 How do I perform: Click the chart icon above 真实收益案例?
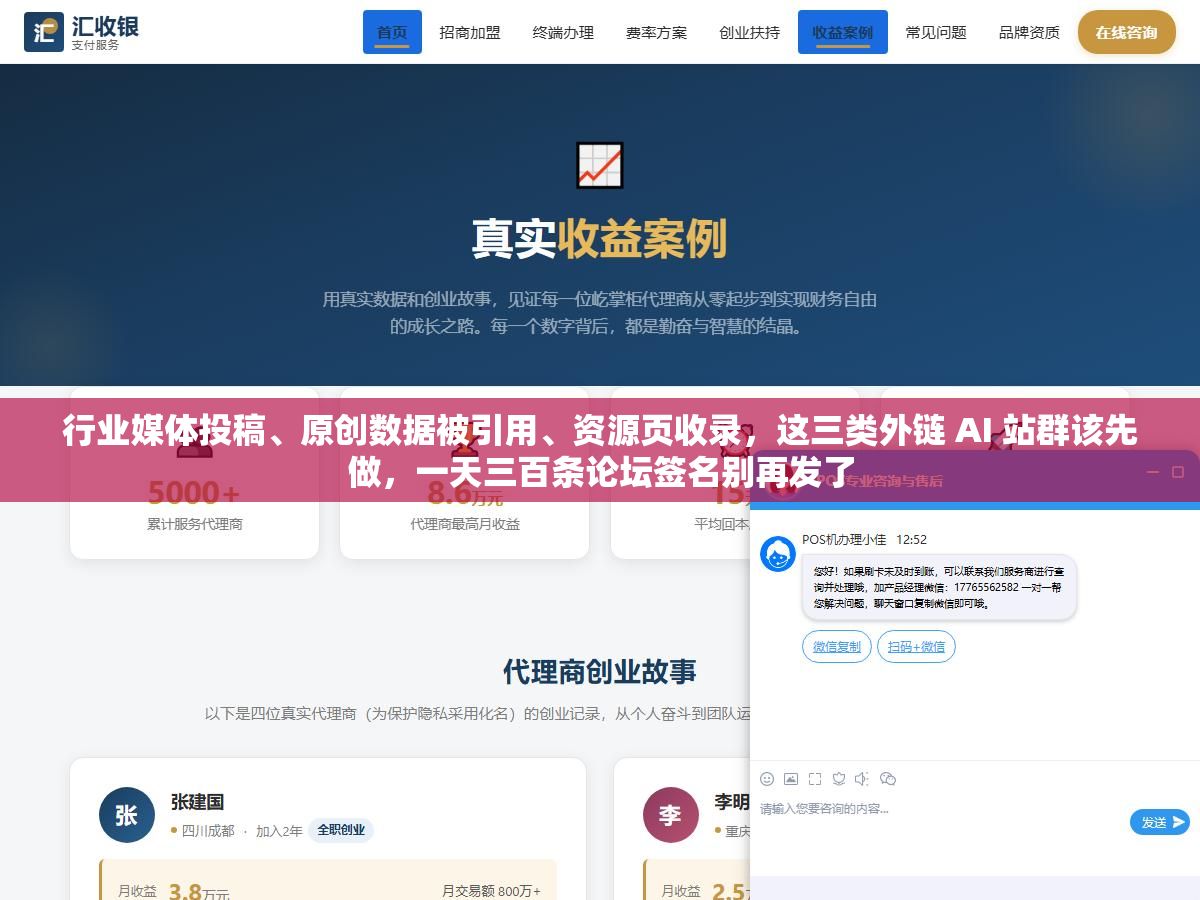[600, 165]
